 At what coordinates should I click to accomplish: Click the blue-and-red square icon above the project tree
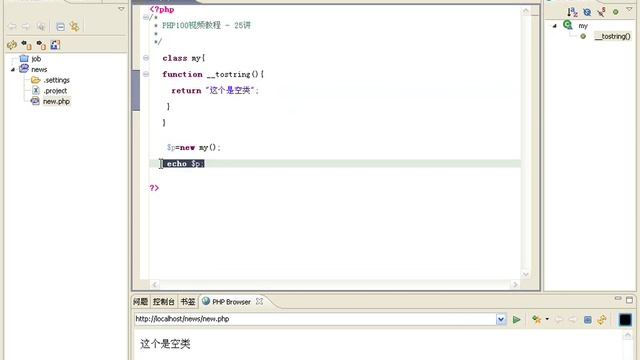[55, 45]
